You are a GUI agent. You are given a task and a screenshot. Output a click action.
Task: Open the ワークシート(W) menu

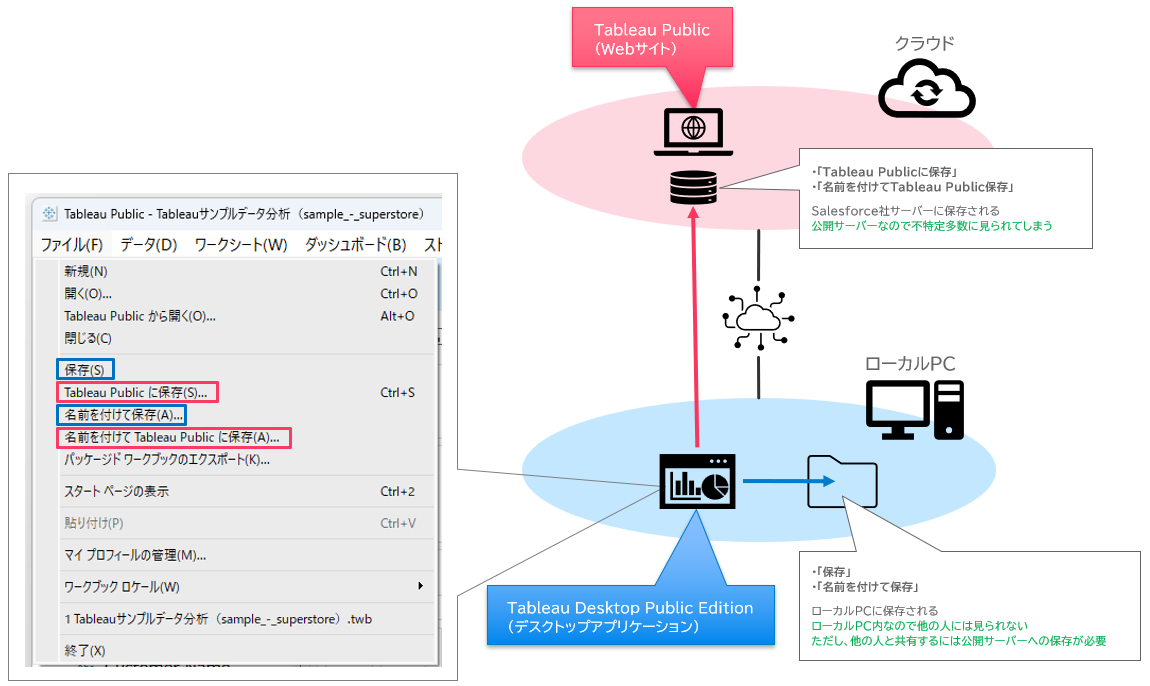point(240,245)
